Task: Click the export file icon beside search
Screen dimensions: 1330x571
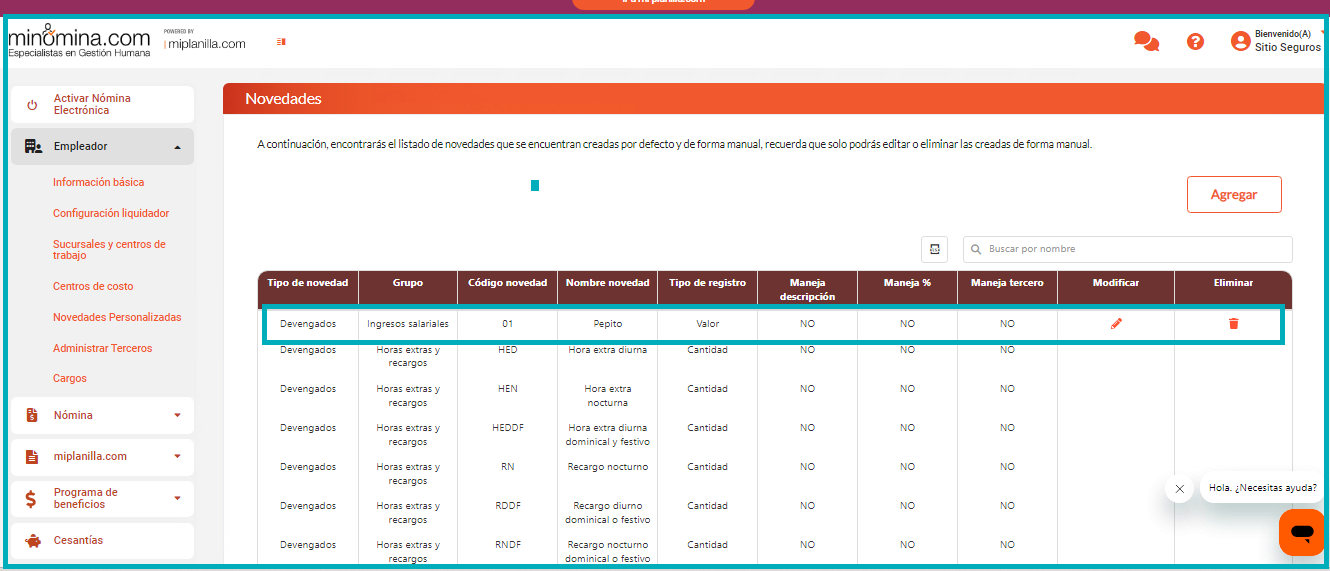Action: (x=933, y=249)
